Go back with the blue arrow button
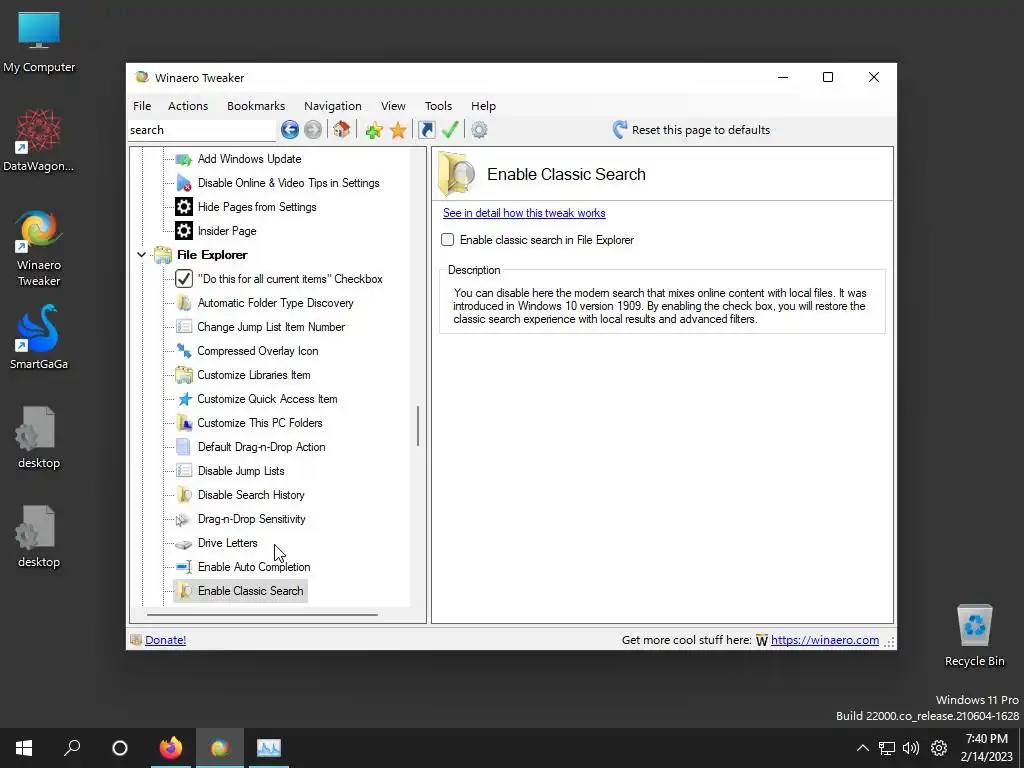This screenshot has width=1024, height=768. point(290,130)
